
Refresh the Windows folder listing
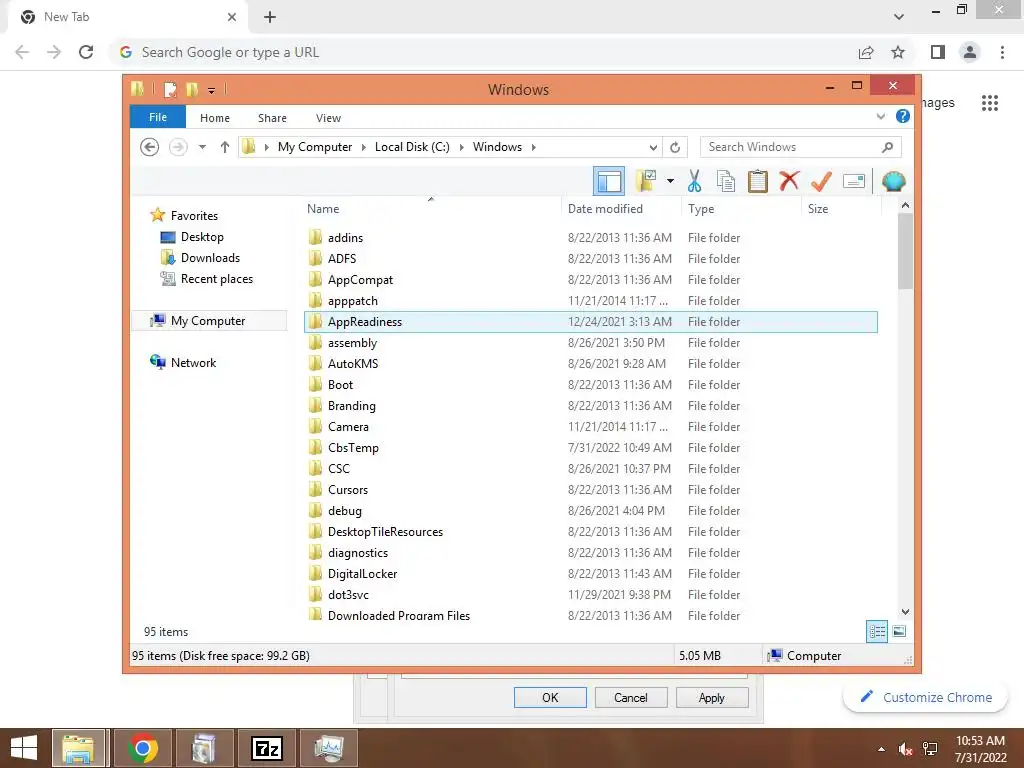[675, 148]
